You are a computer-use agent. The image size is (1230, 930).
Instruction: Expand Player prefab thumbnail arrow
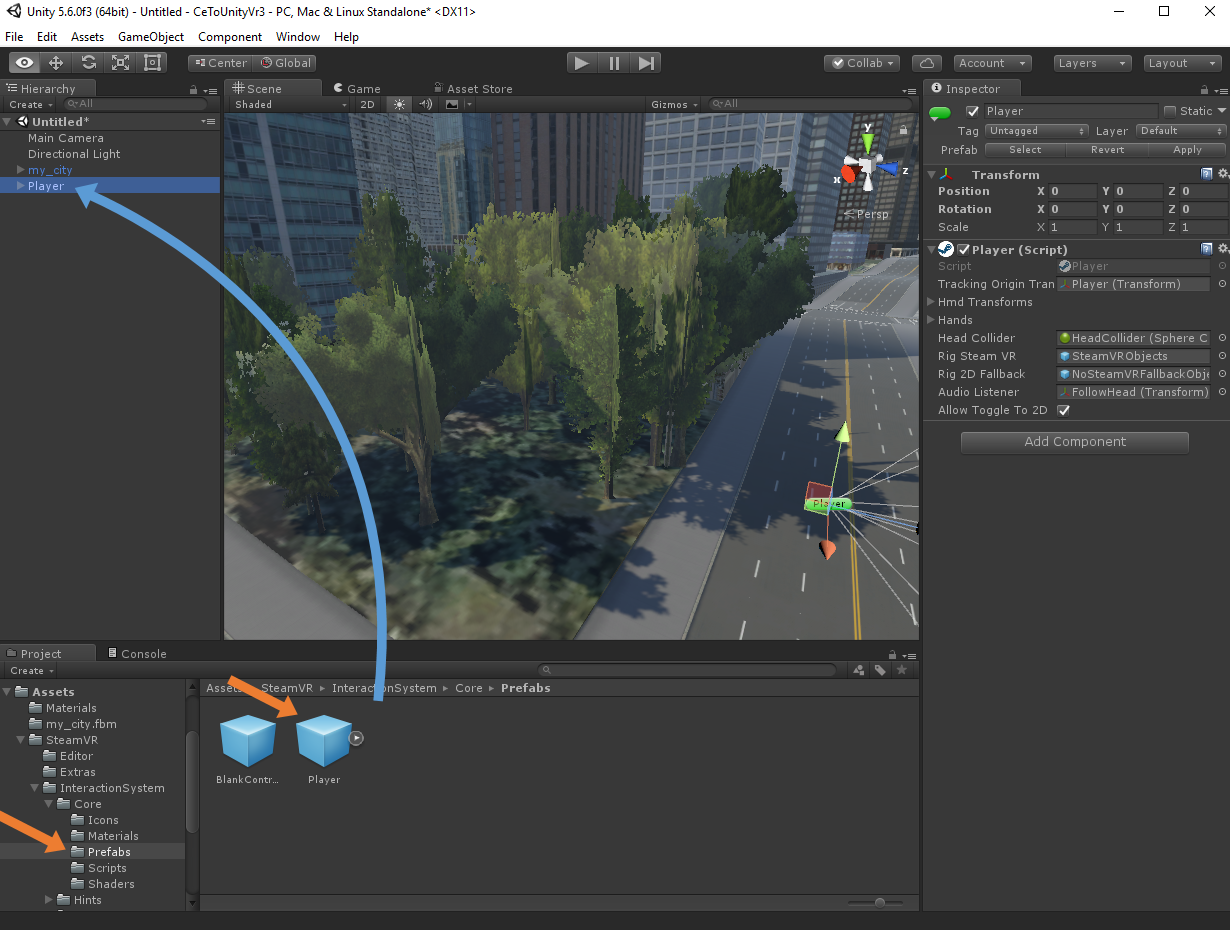[x=357, y=738]
